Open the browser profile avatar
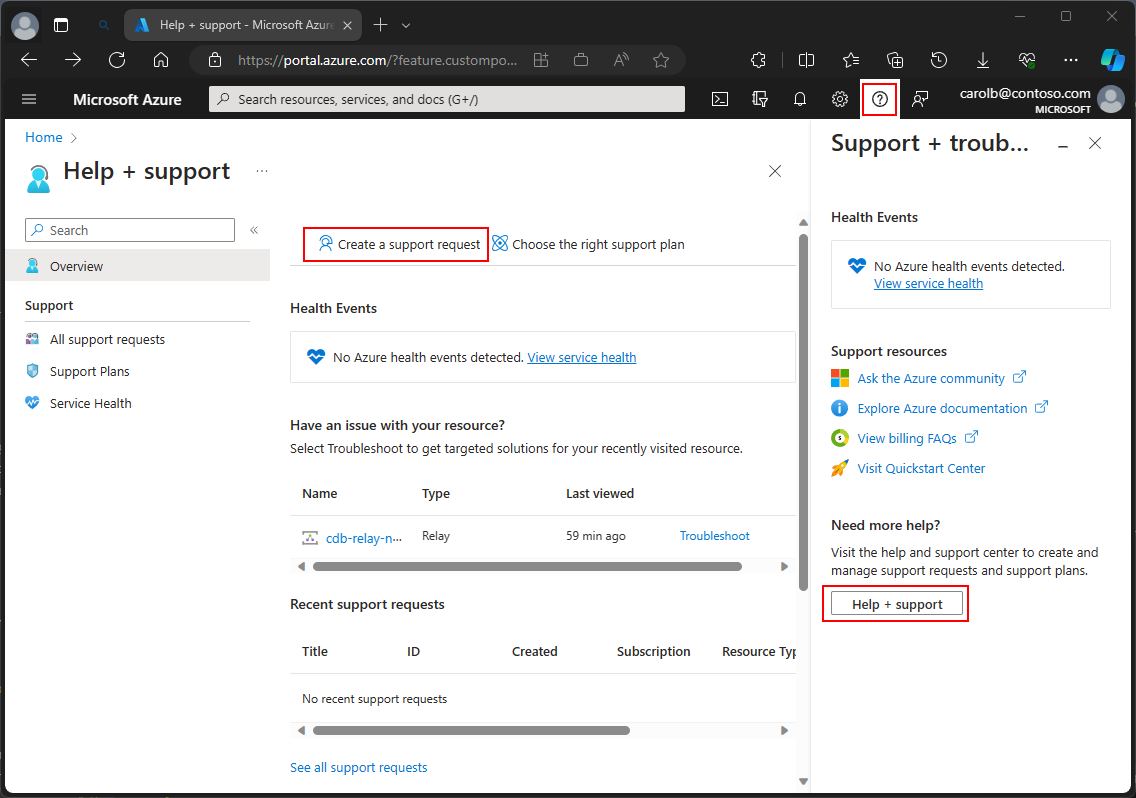The height and width of the screenshot is (798, 1136). pos(25,25)
